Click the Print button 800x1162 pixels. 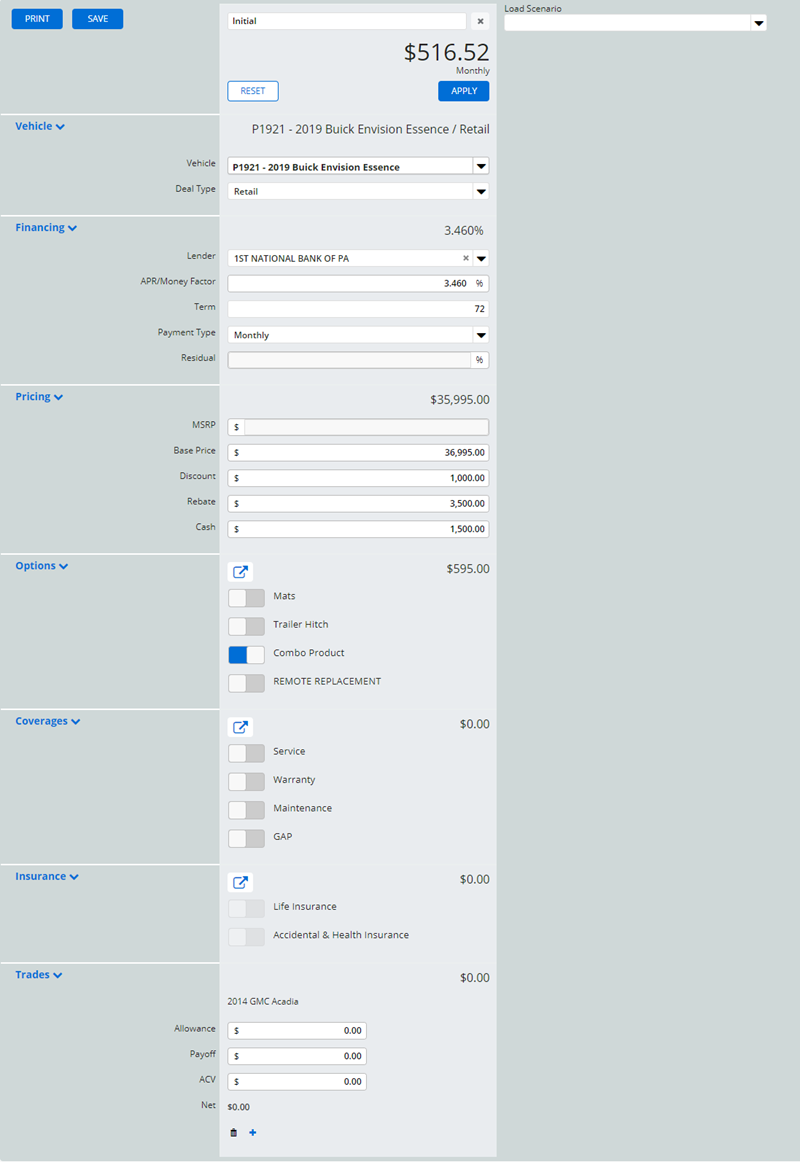pyautogui.click(x=37, y=19)
